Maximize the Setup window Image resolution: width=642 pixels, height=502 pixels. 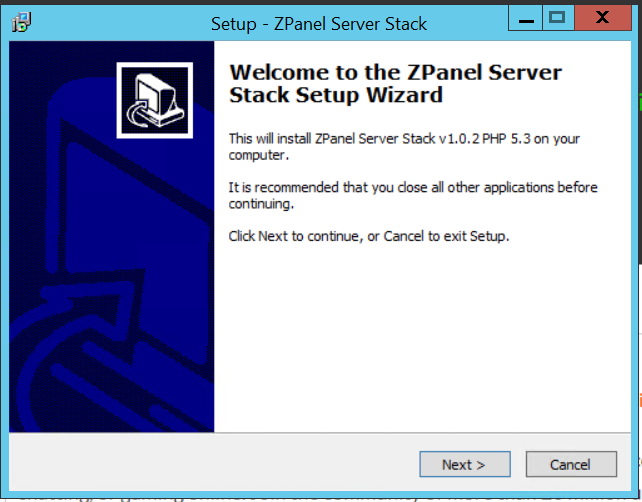pyautogui.click(x=558, y=18)
